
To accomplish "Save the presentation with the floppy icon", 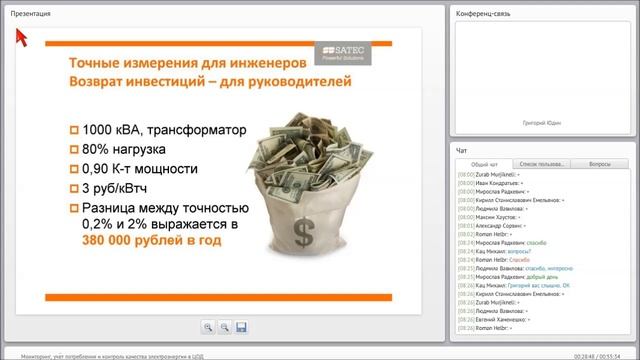I will [241, 327].
